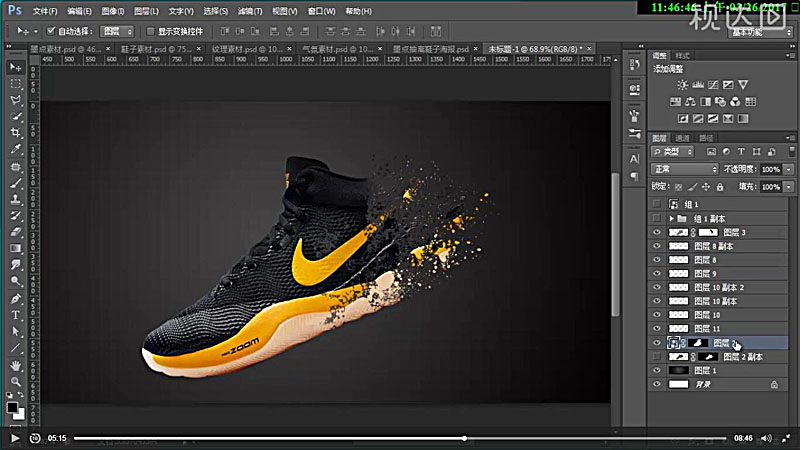Add a Brightness/Contrast adjustment
800x450 pixels.
coord(682,85)
